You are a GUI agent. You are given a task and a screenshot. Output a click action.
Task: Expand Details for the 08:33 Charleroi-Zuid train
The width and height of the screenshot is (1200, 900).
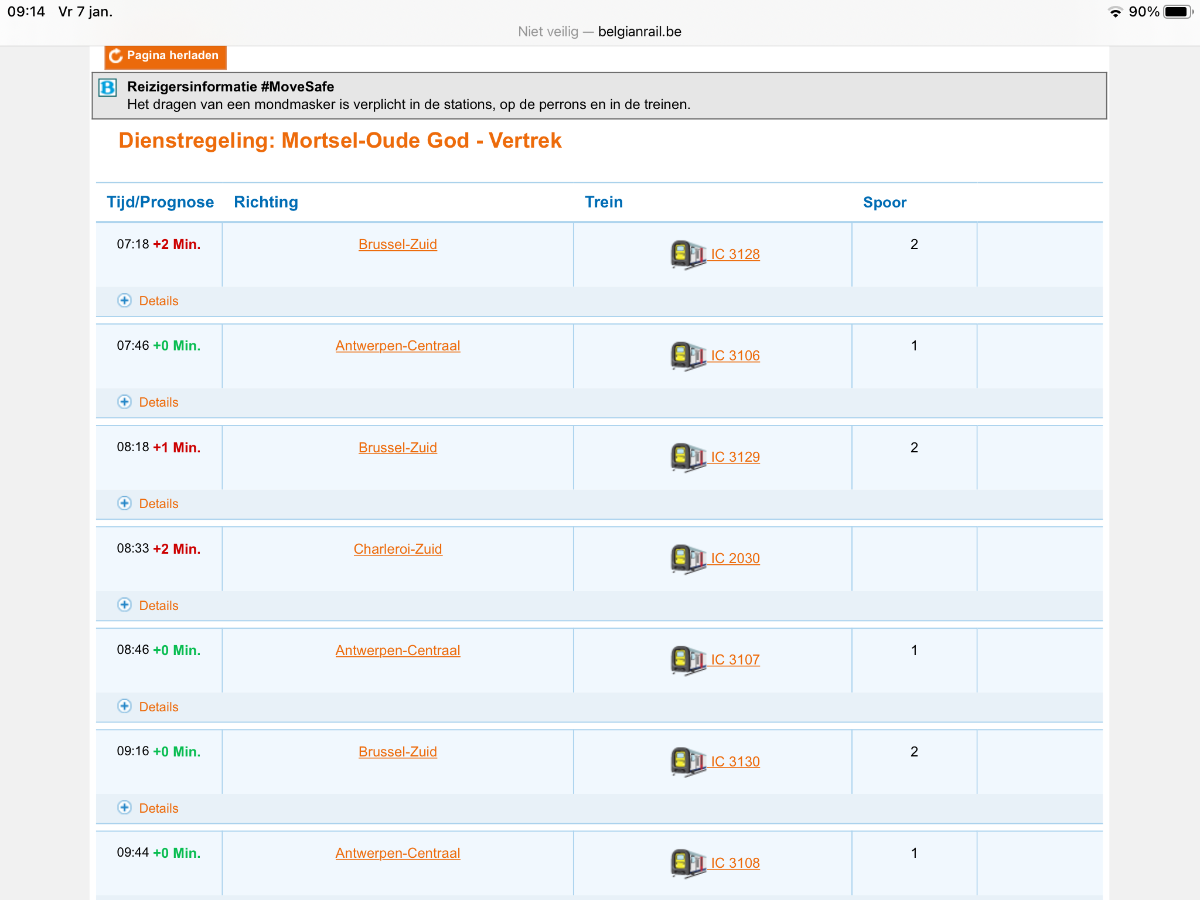[148, 605]
